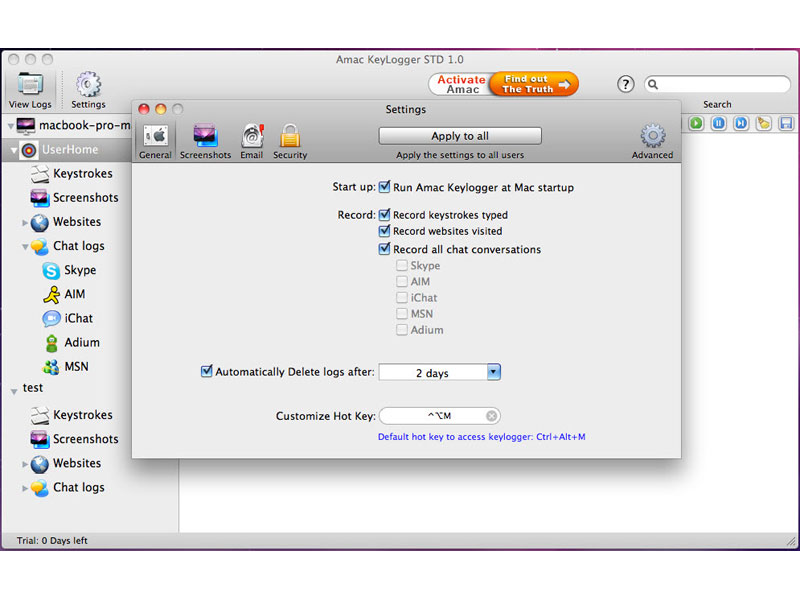The height and width of the screenshot is (600, 800).
Task: Click Activate Amac button
Action: (461, 84)
